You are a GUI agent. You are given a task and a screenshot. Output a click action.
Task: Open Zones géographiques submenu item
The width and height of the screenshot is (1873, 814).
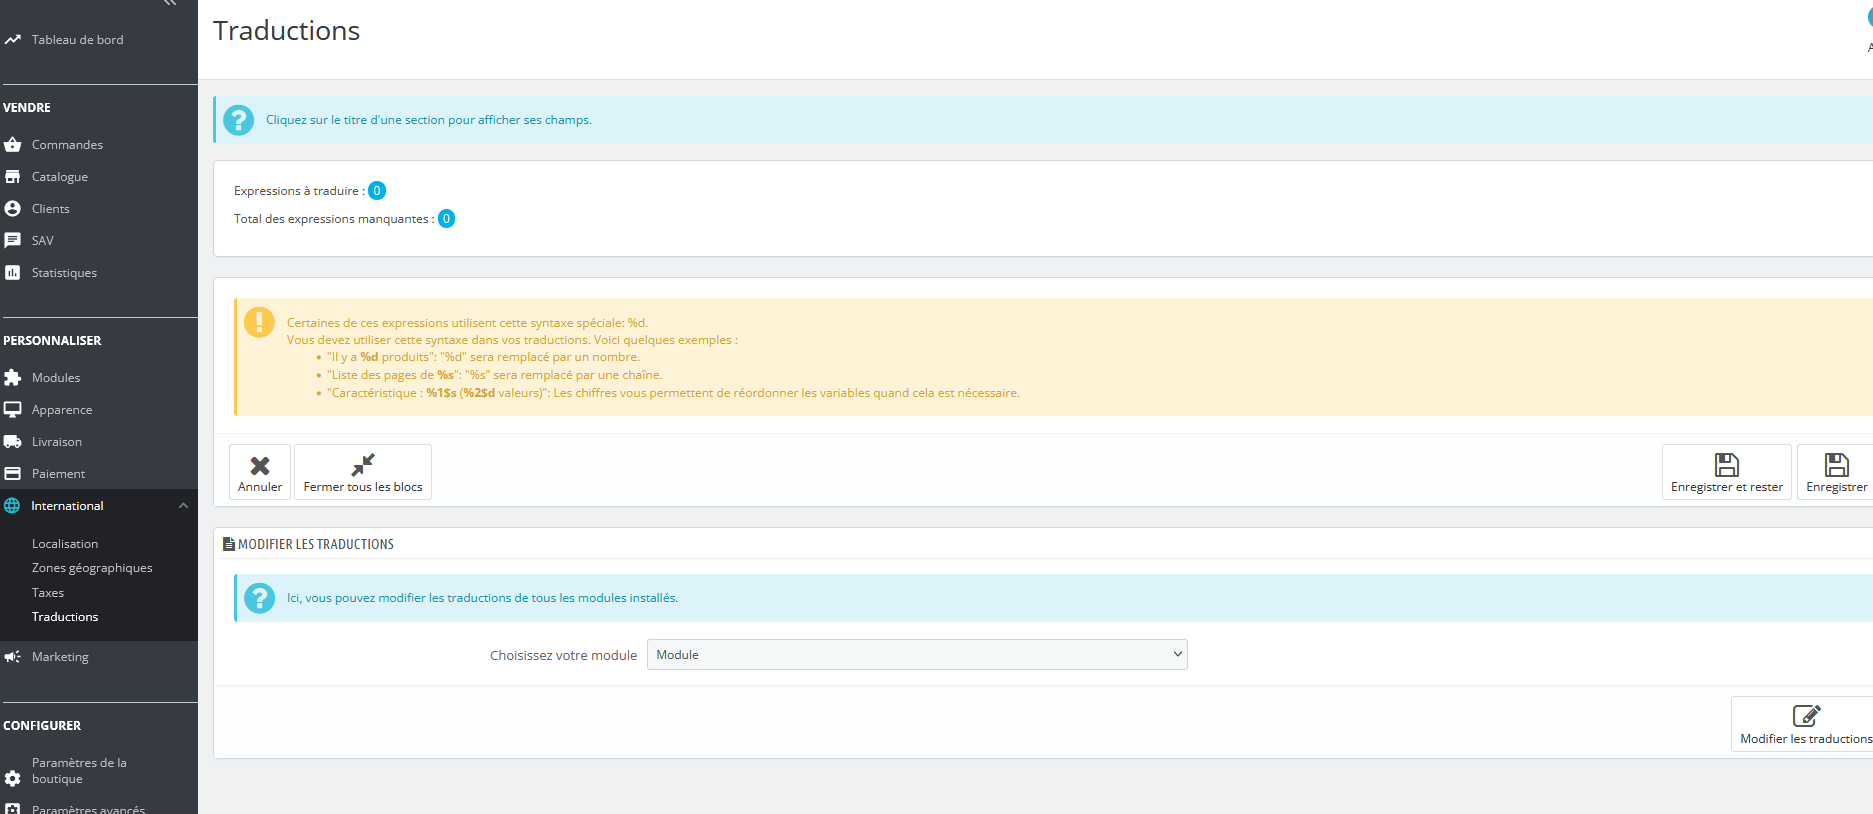(x=92, y=568)
